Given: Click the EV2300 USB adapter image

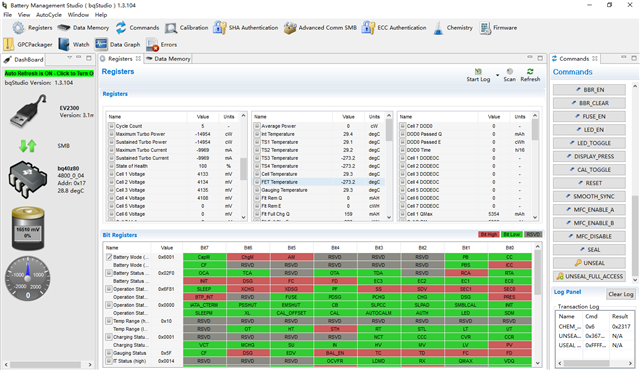Looking at the screenshot, I should point(28,111).
